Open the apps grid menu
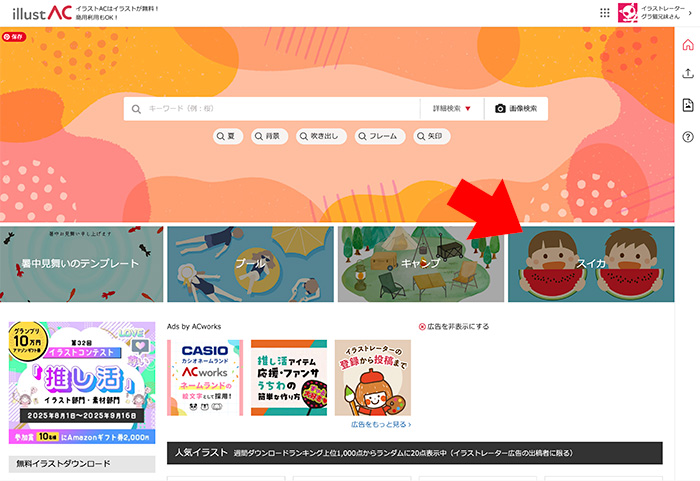The height and width of the screenshot is (481, 700). (x=604, y=13)
